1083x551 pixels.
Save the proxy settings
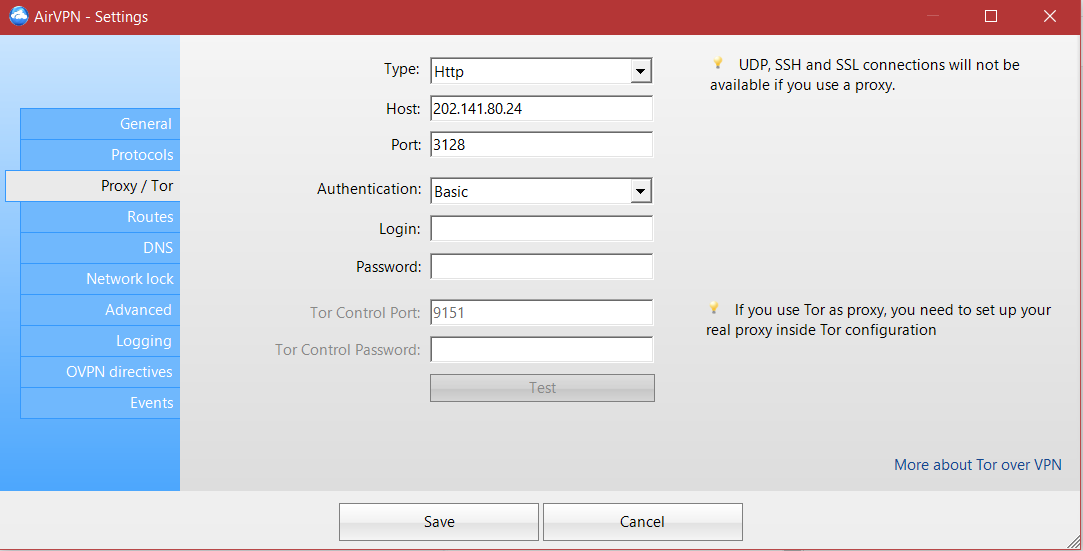439,522
